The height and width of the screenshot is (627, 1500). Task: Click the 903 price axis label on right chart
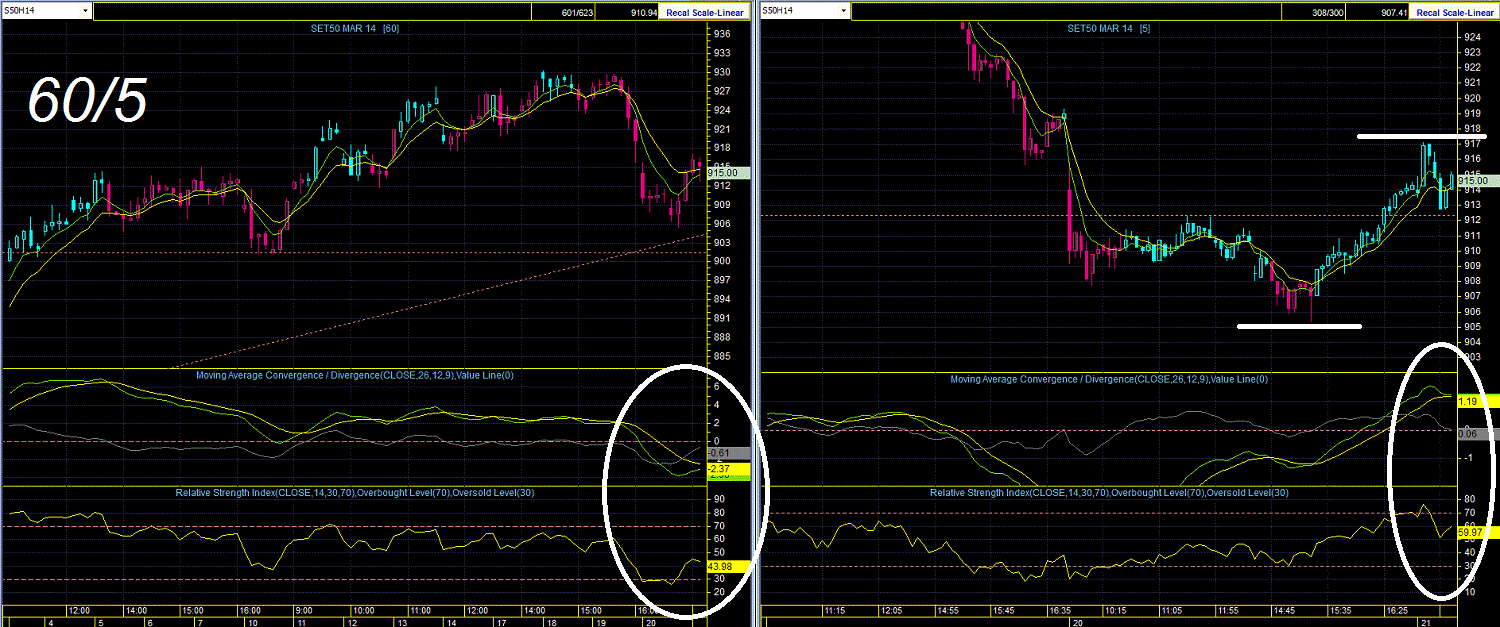(x=1472, y=357)
